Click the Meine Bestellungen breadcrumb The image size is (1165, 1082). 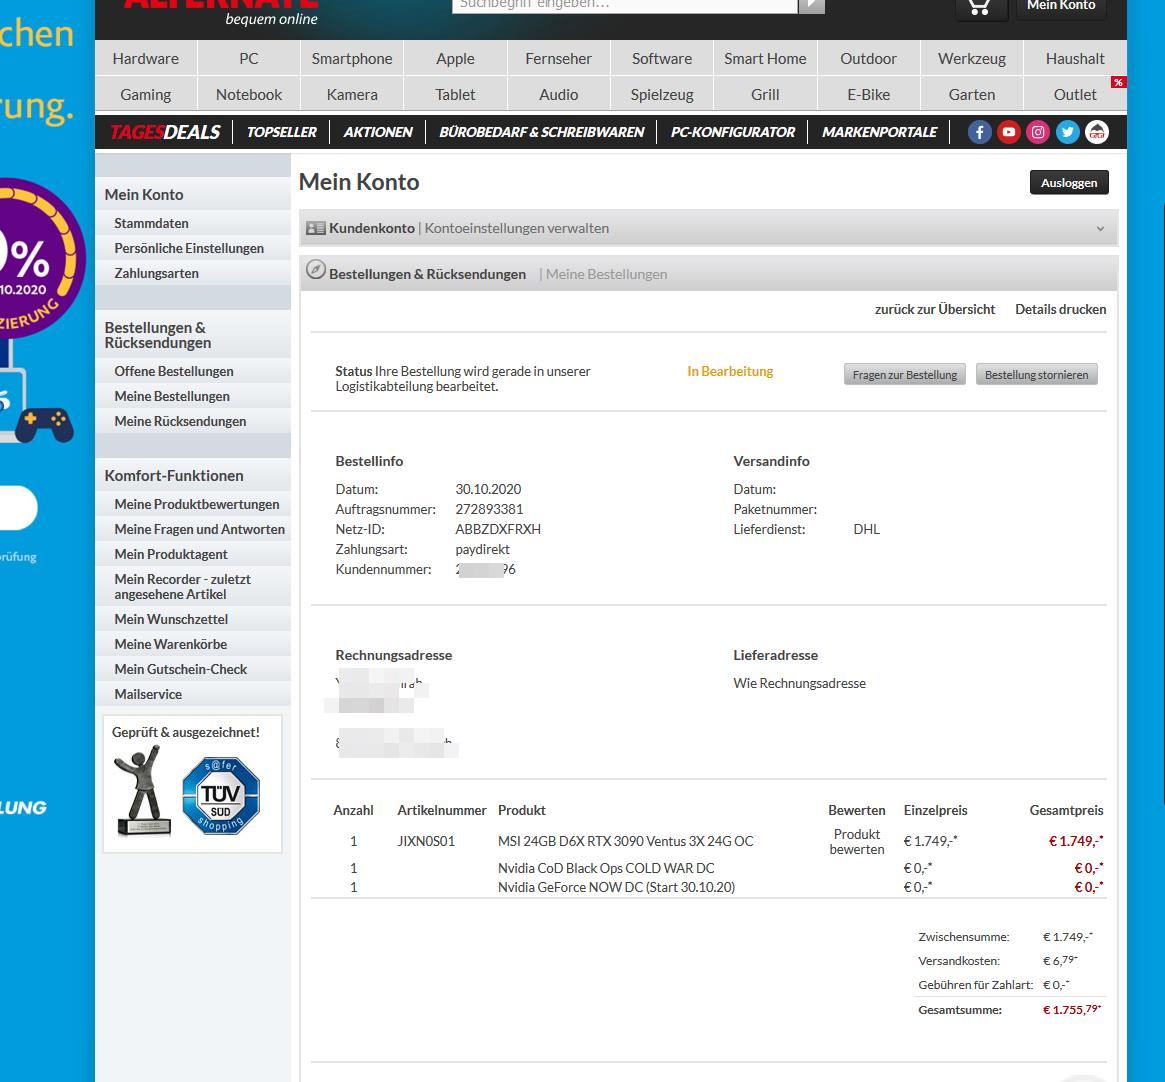[x=606, y=274]
